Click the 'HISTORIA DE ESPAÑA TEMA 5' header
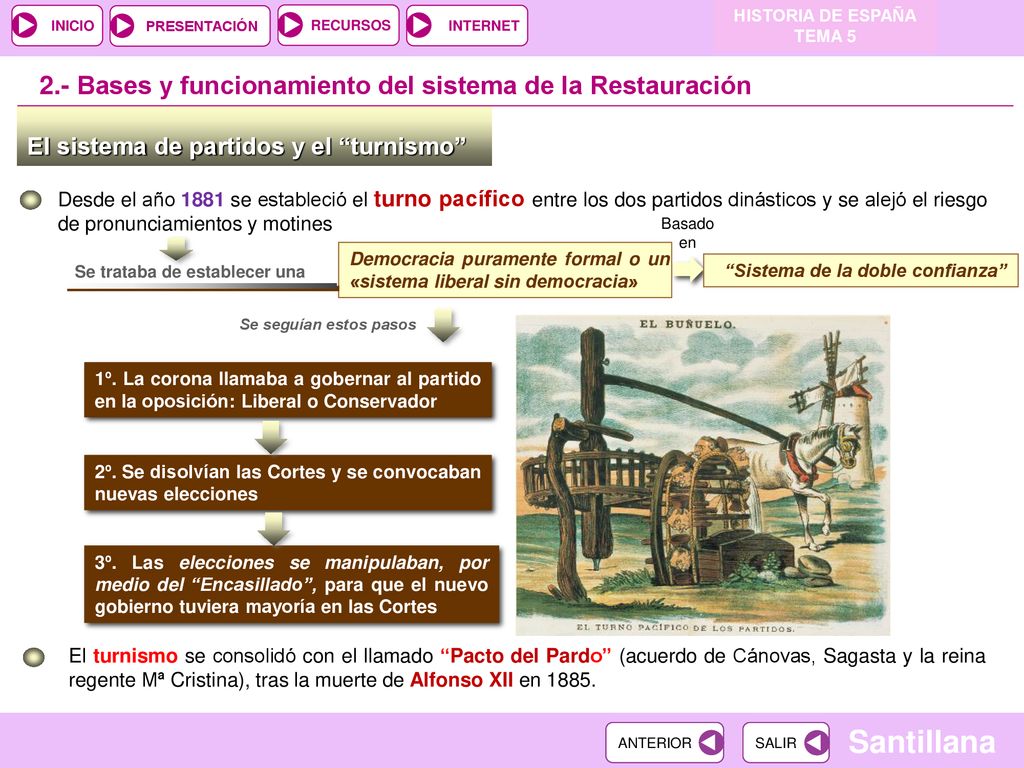The width and height of the screenshot is (1024, 768). (825, 26)
